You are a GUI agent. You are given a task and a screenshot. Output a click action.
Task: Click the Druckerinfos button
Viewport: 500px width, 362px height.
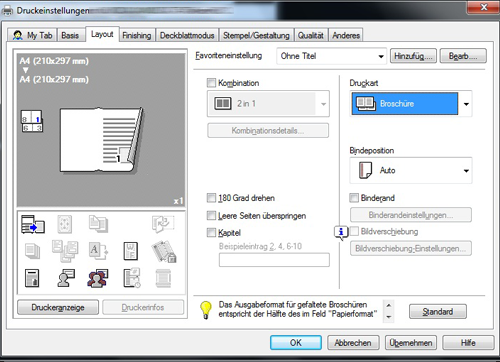point(143,307)
